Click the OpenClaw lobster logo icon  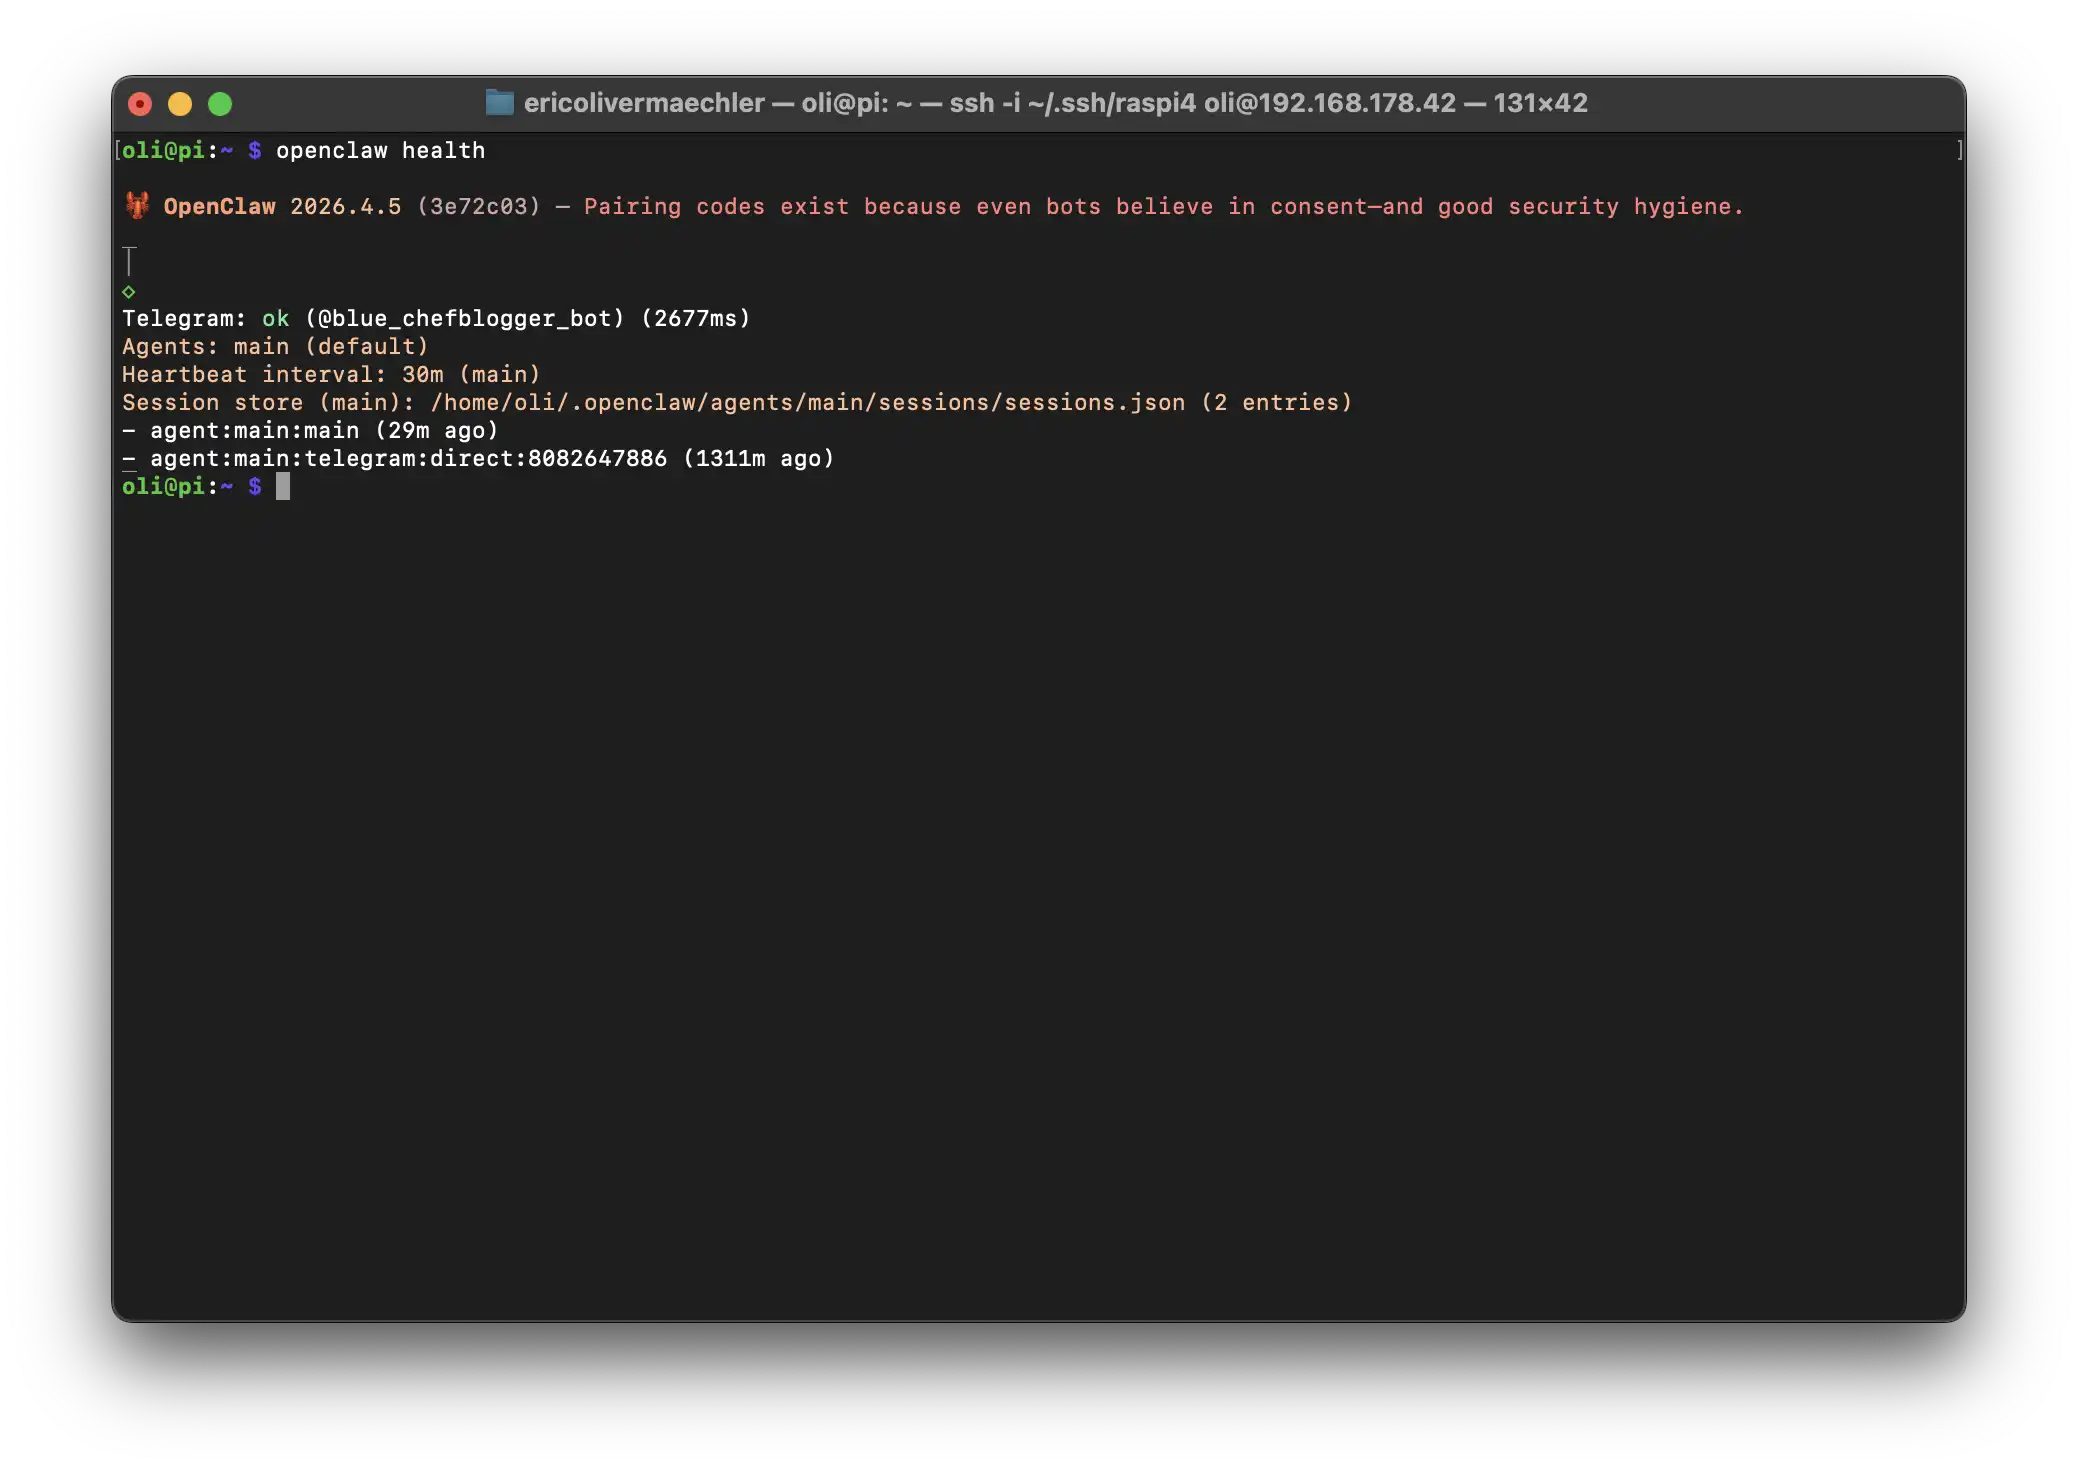[x=137, y=206]
